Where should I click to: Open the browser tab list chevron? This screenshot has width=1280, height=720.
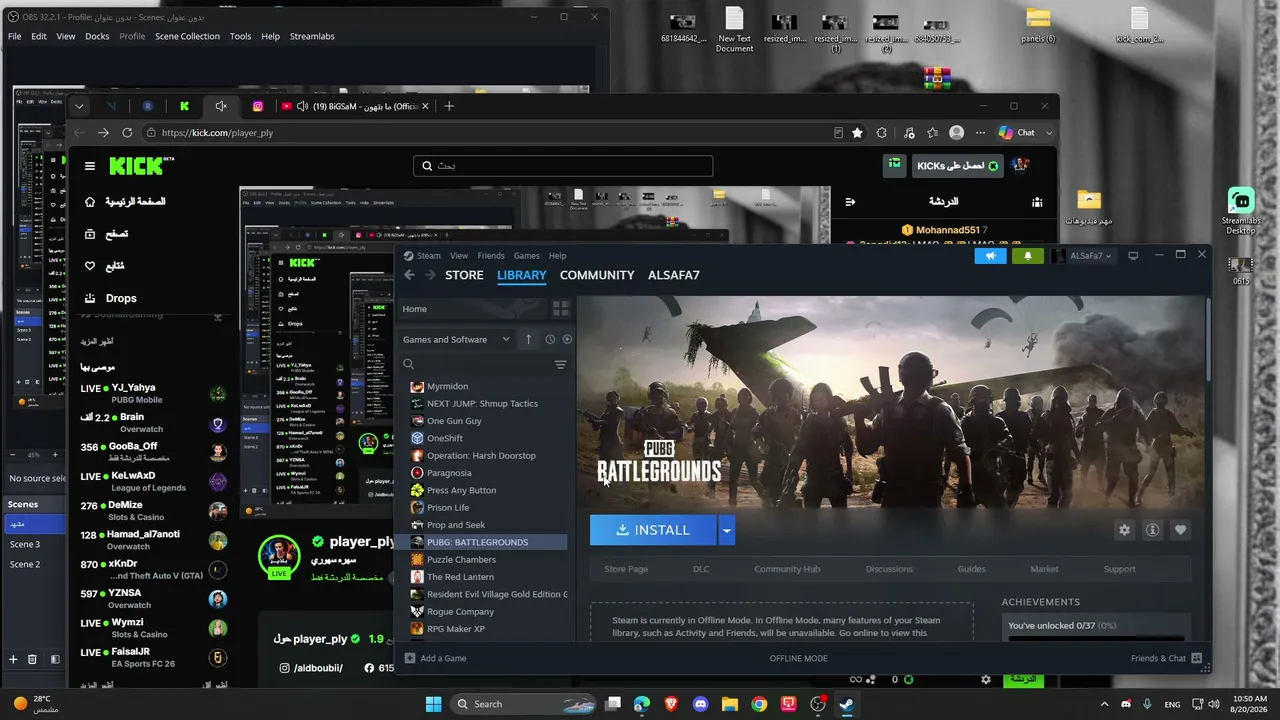coord(79,106)
